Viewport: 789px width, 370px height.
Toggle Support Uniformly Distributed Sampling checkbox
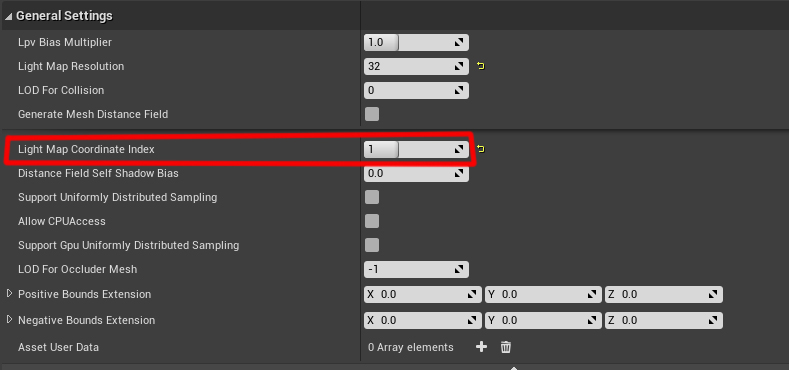[372, 197]
